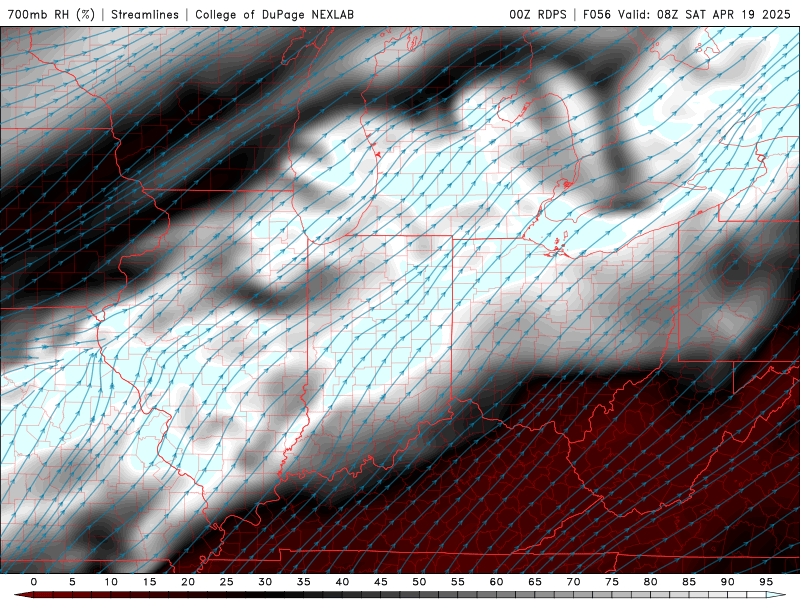Click the 15 label on the colorbar
This screenshot has height=600, width=800.
(149, 582)
